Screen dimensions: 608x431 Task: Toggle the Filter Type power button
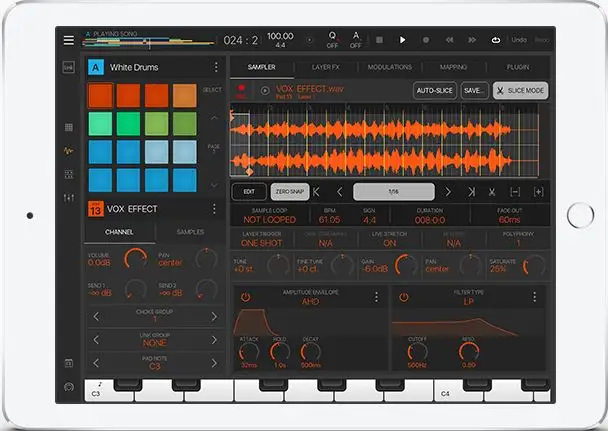pyautogui.click(x=404, y=297)
